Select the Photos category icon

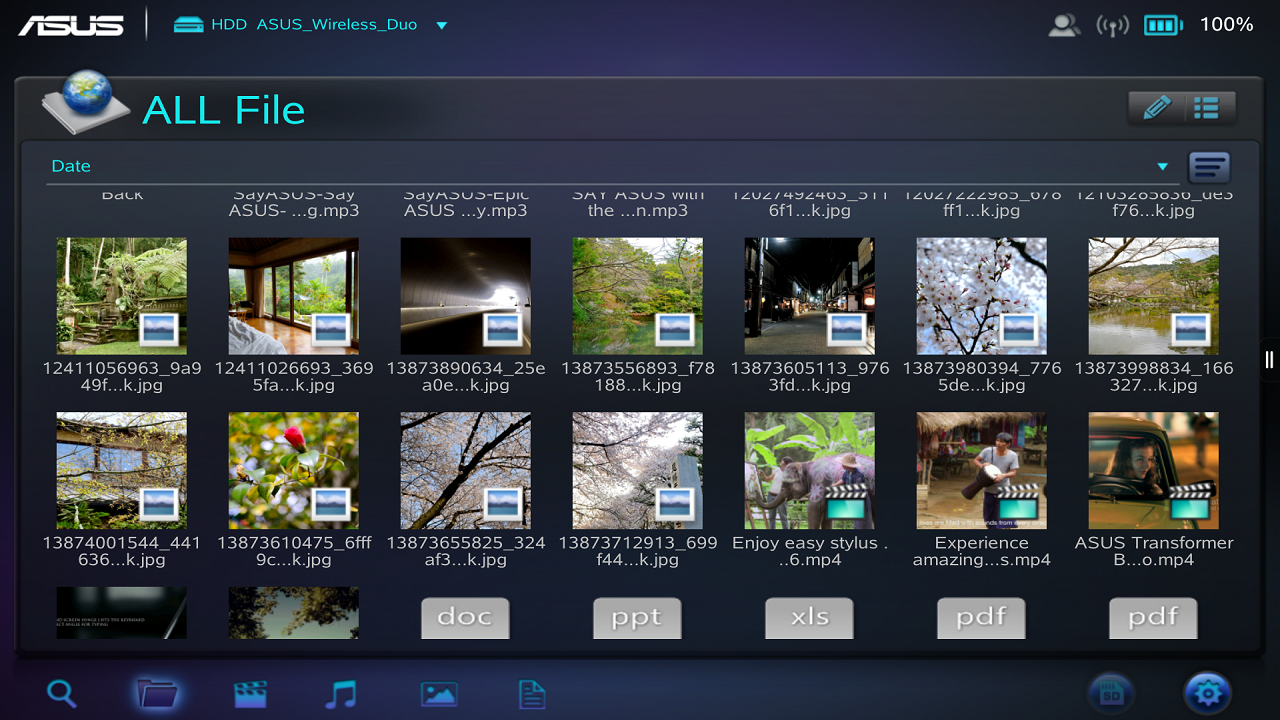[439, 692]
